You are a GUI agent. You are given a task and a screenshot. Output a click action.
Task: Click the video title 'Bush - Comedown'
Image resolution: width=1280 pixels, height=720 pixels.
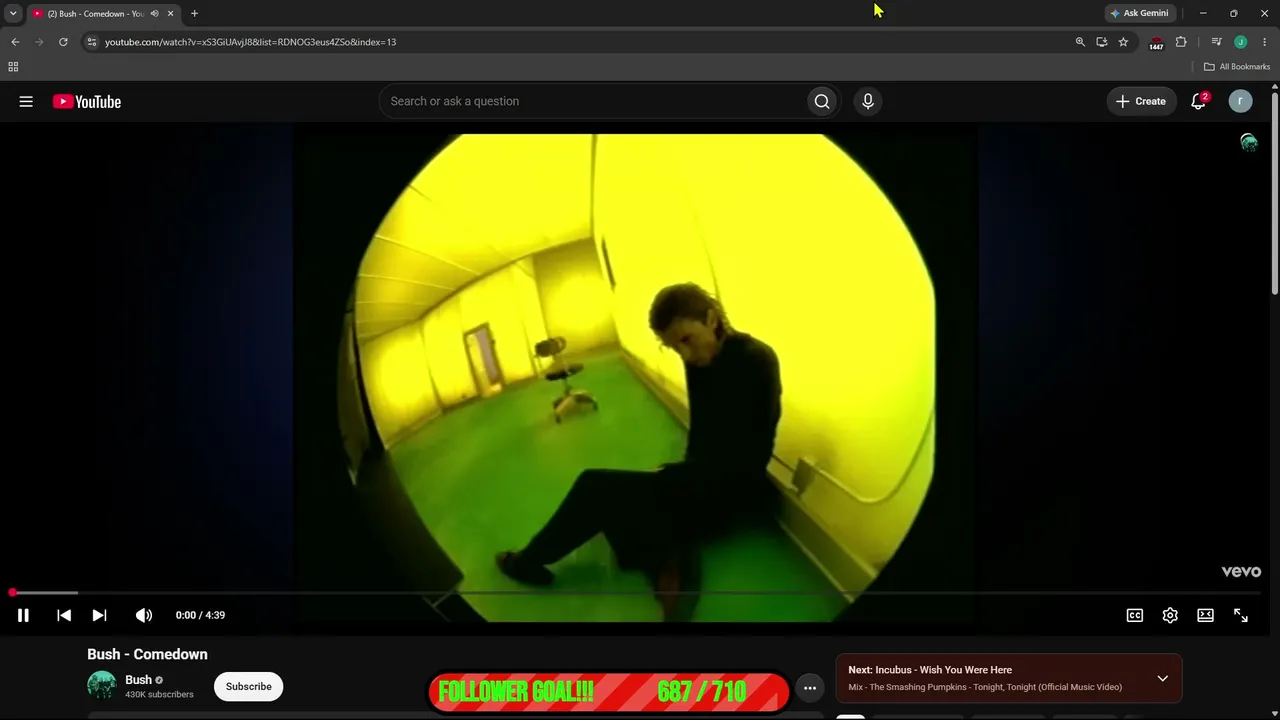click(147, 654)
